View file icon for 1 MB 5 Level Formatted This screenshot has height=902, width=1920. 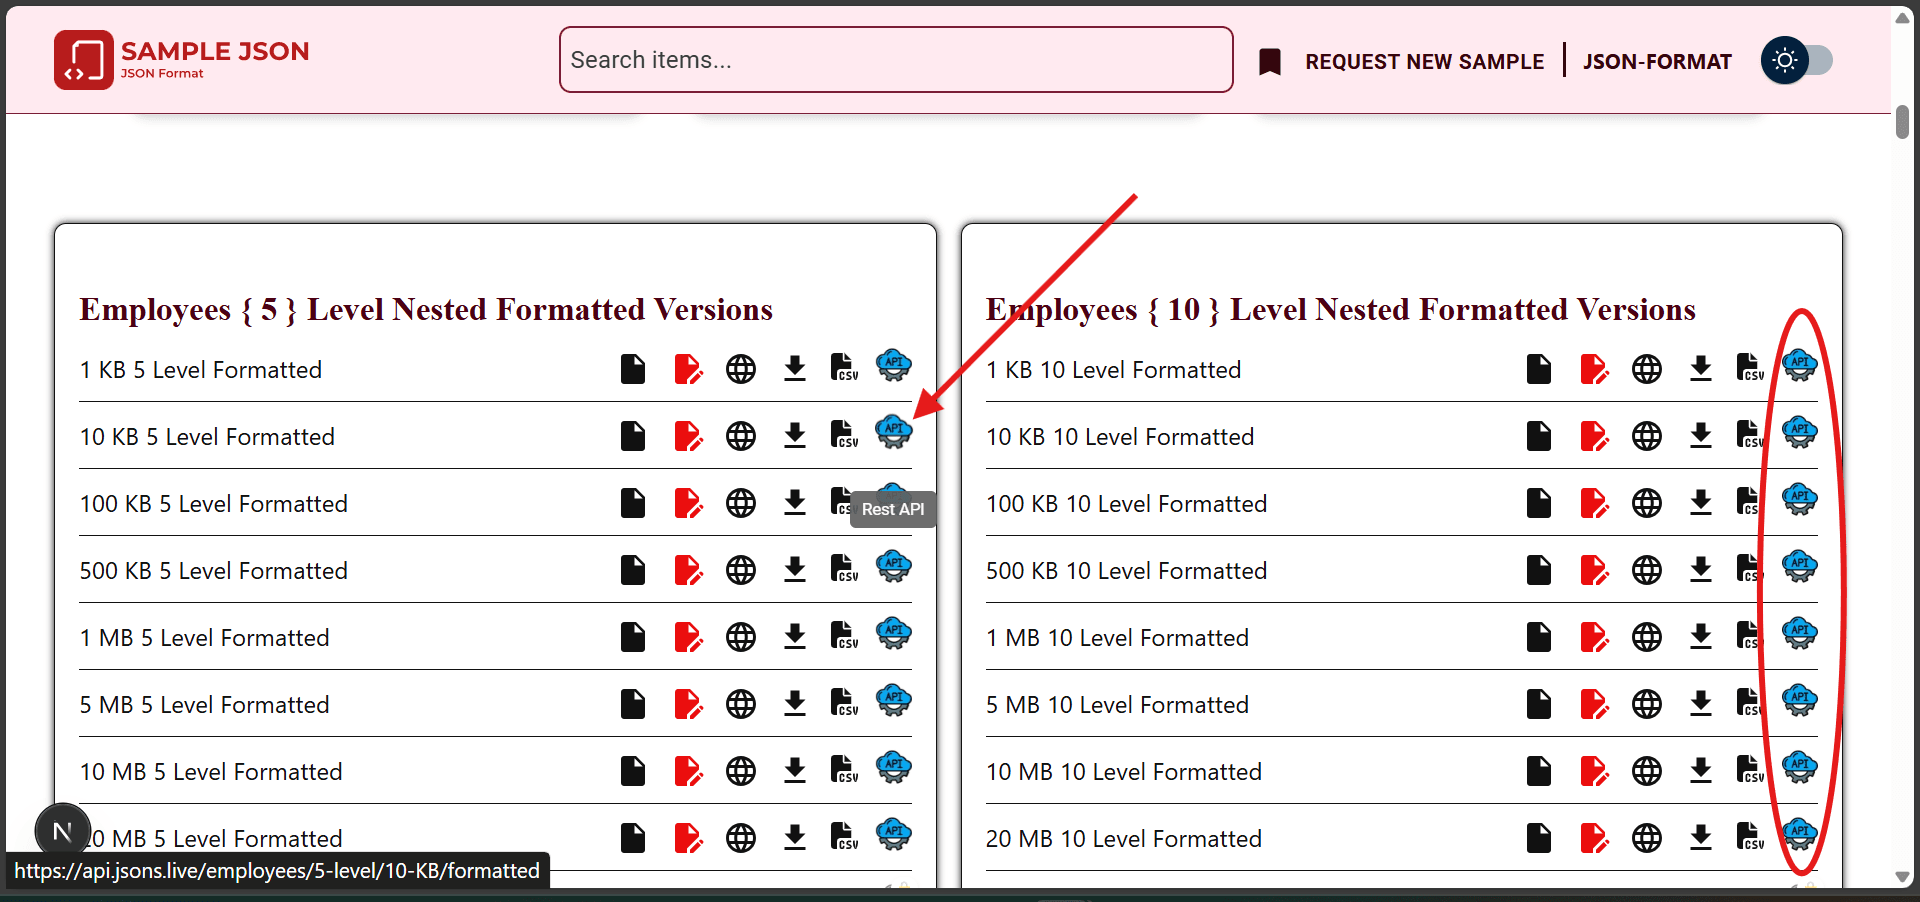tap(633, 637)
